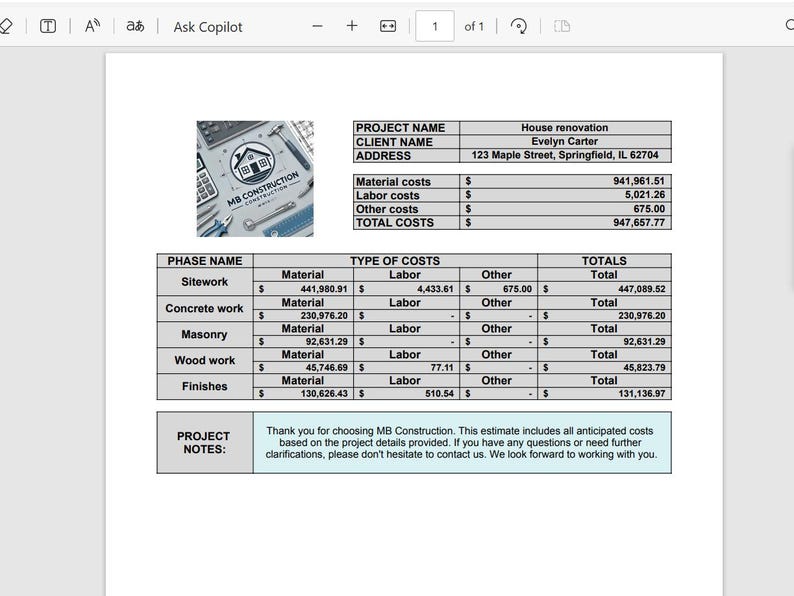Image resolution: width=794 pixels, height=596 pixels.
Task: Select the "House renovation" project name cell
Action: pyautogui.click(x=565, y=128)
